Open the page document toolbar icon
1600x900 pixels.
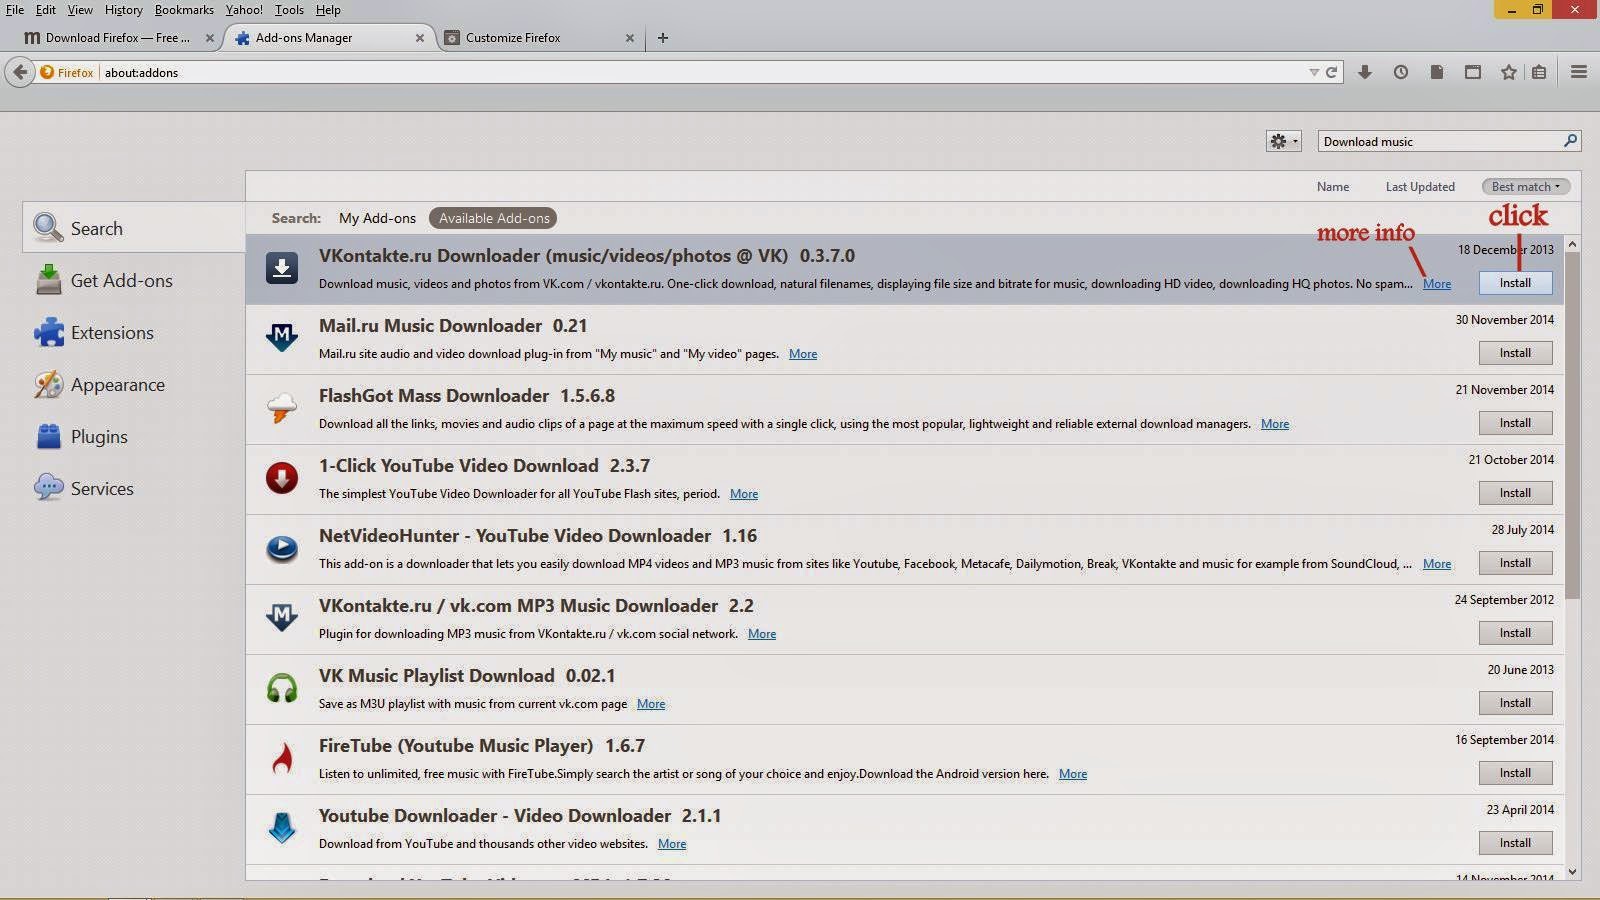coord(1436,72)
